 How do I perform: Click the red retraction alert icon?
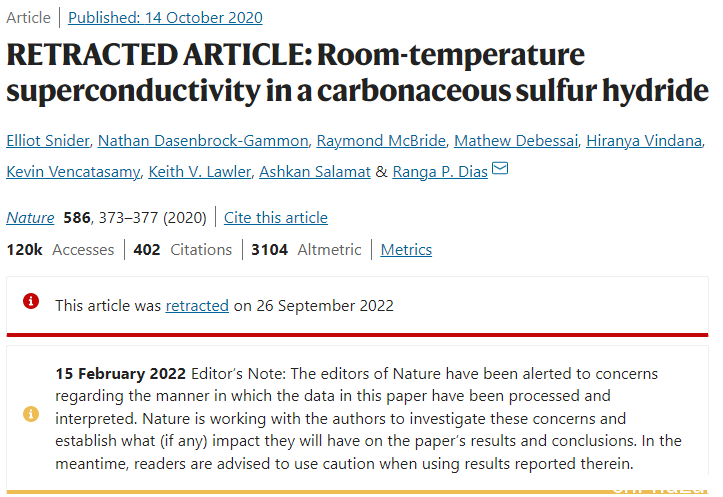pos(31,302)
